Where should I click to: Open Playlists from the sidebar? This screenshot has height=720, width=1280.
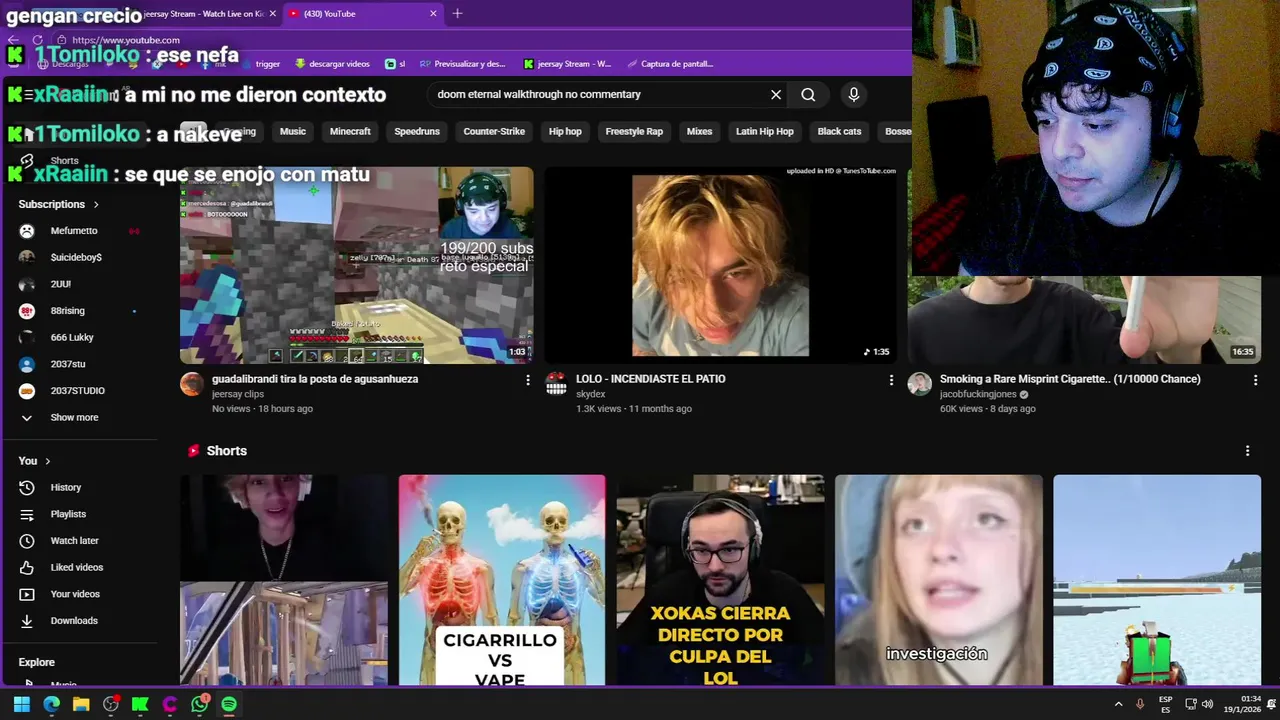(68, 514)
